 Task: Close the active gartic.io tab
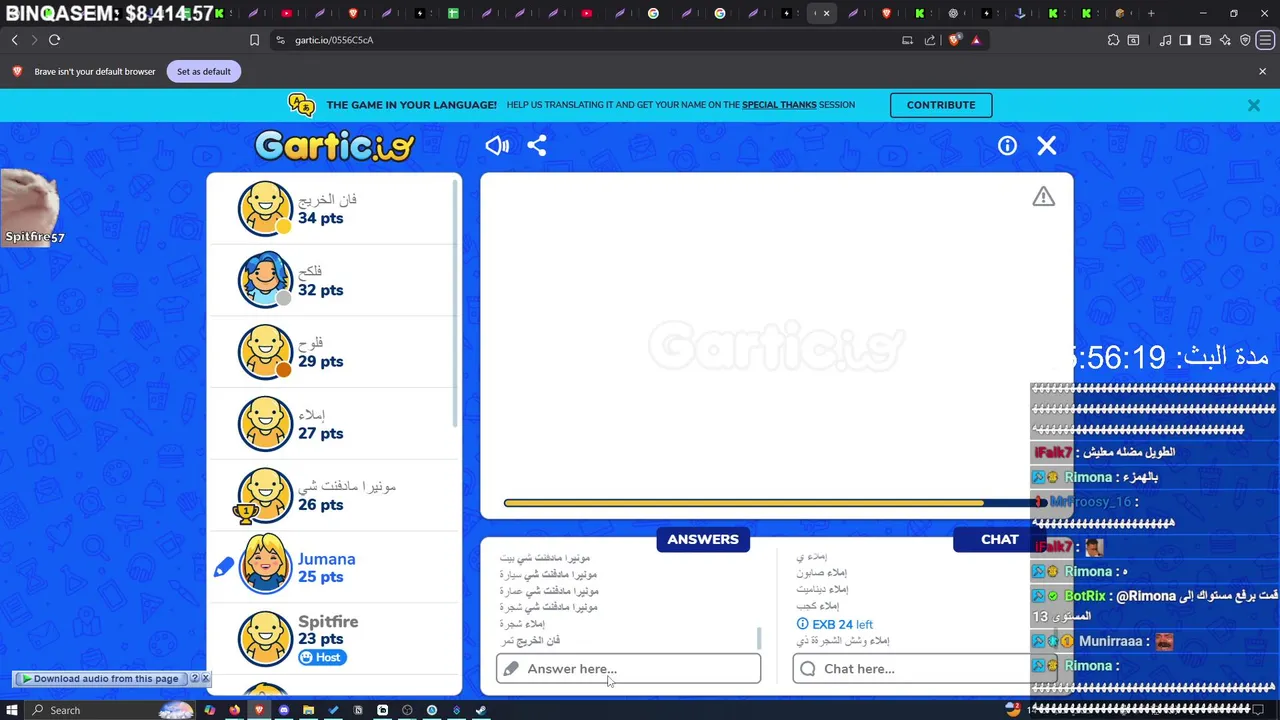tap(826, 13)
